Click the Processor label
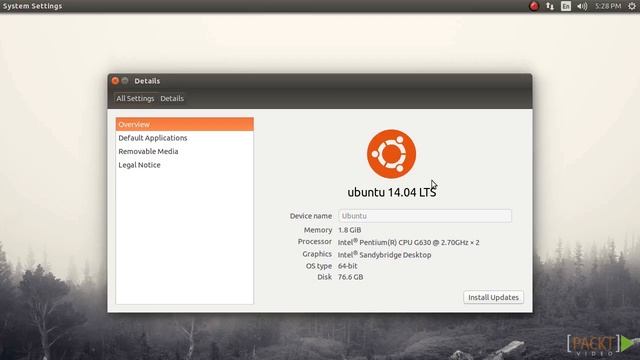The image size is (640, 360). pos(315,242)
